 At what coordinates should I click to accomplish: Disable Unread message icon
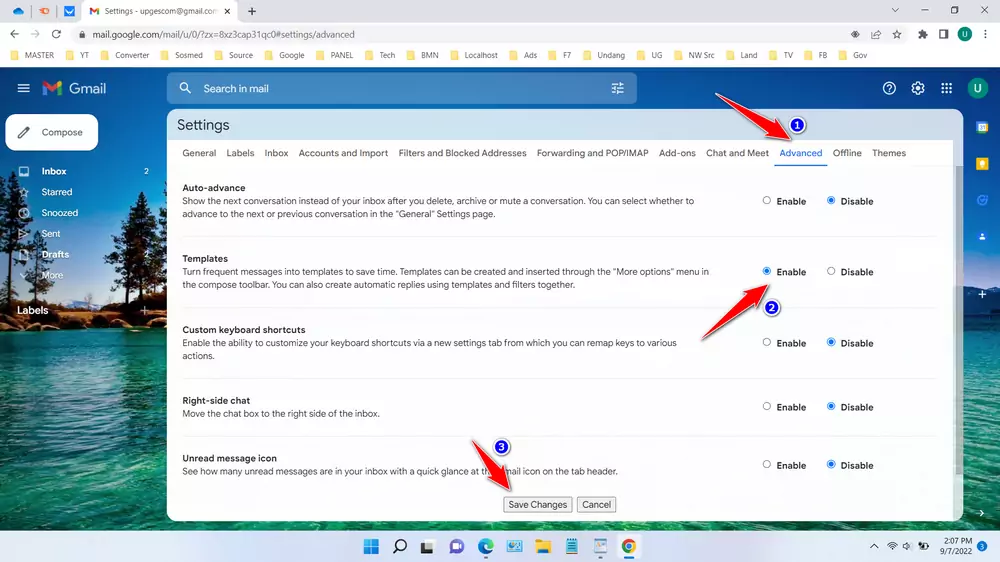[831, 464]
